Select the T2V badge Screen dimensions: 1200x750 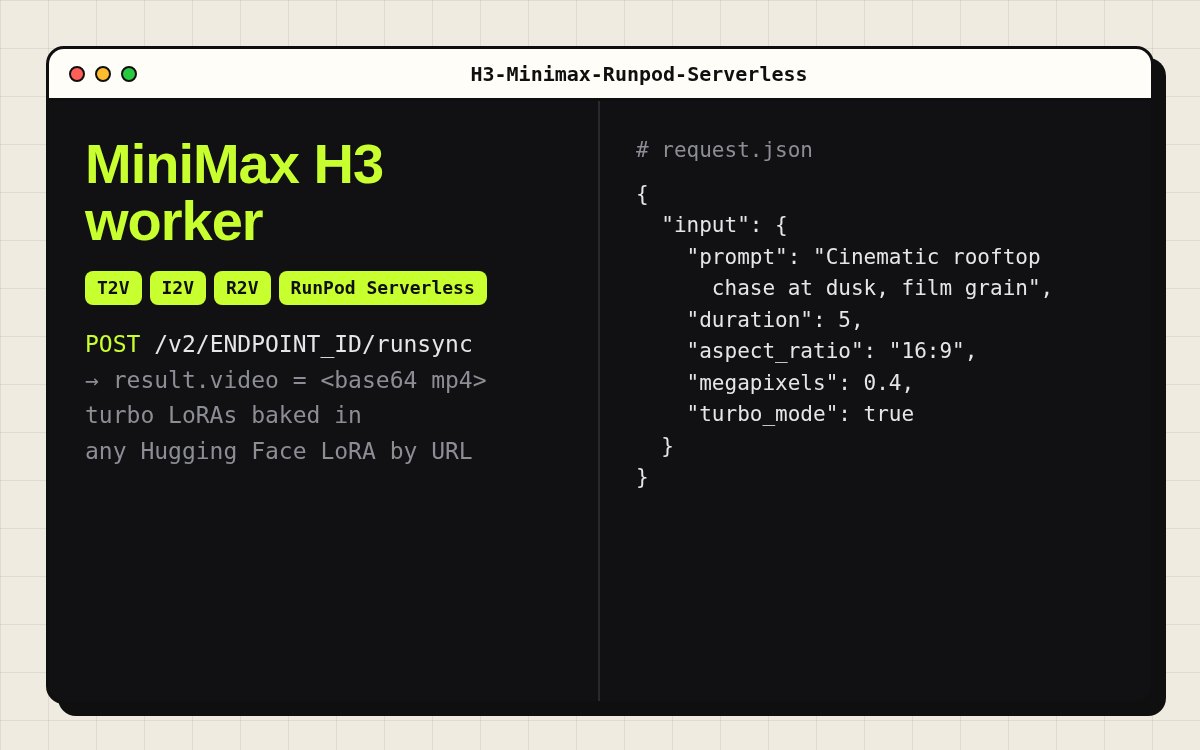coord(113,288)
